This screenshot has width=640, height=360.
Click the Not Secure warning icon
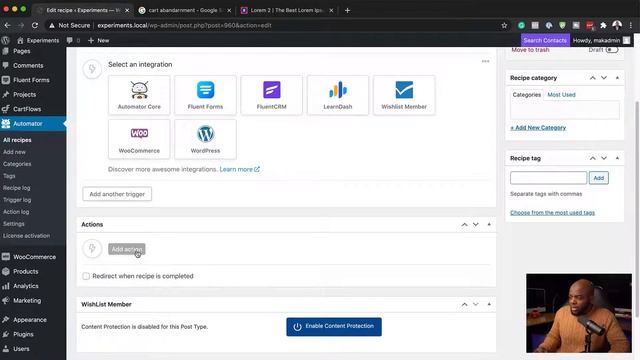click(x=52, y=25)
